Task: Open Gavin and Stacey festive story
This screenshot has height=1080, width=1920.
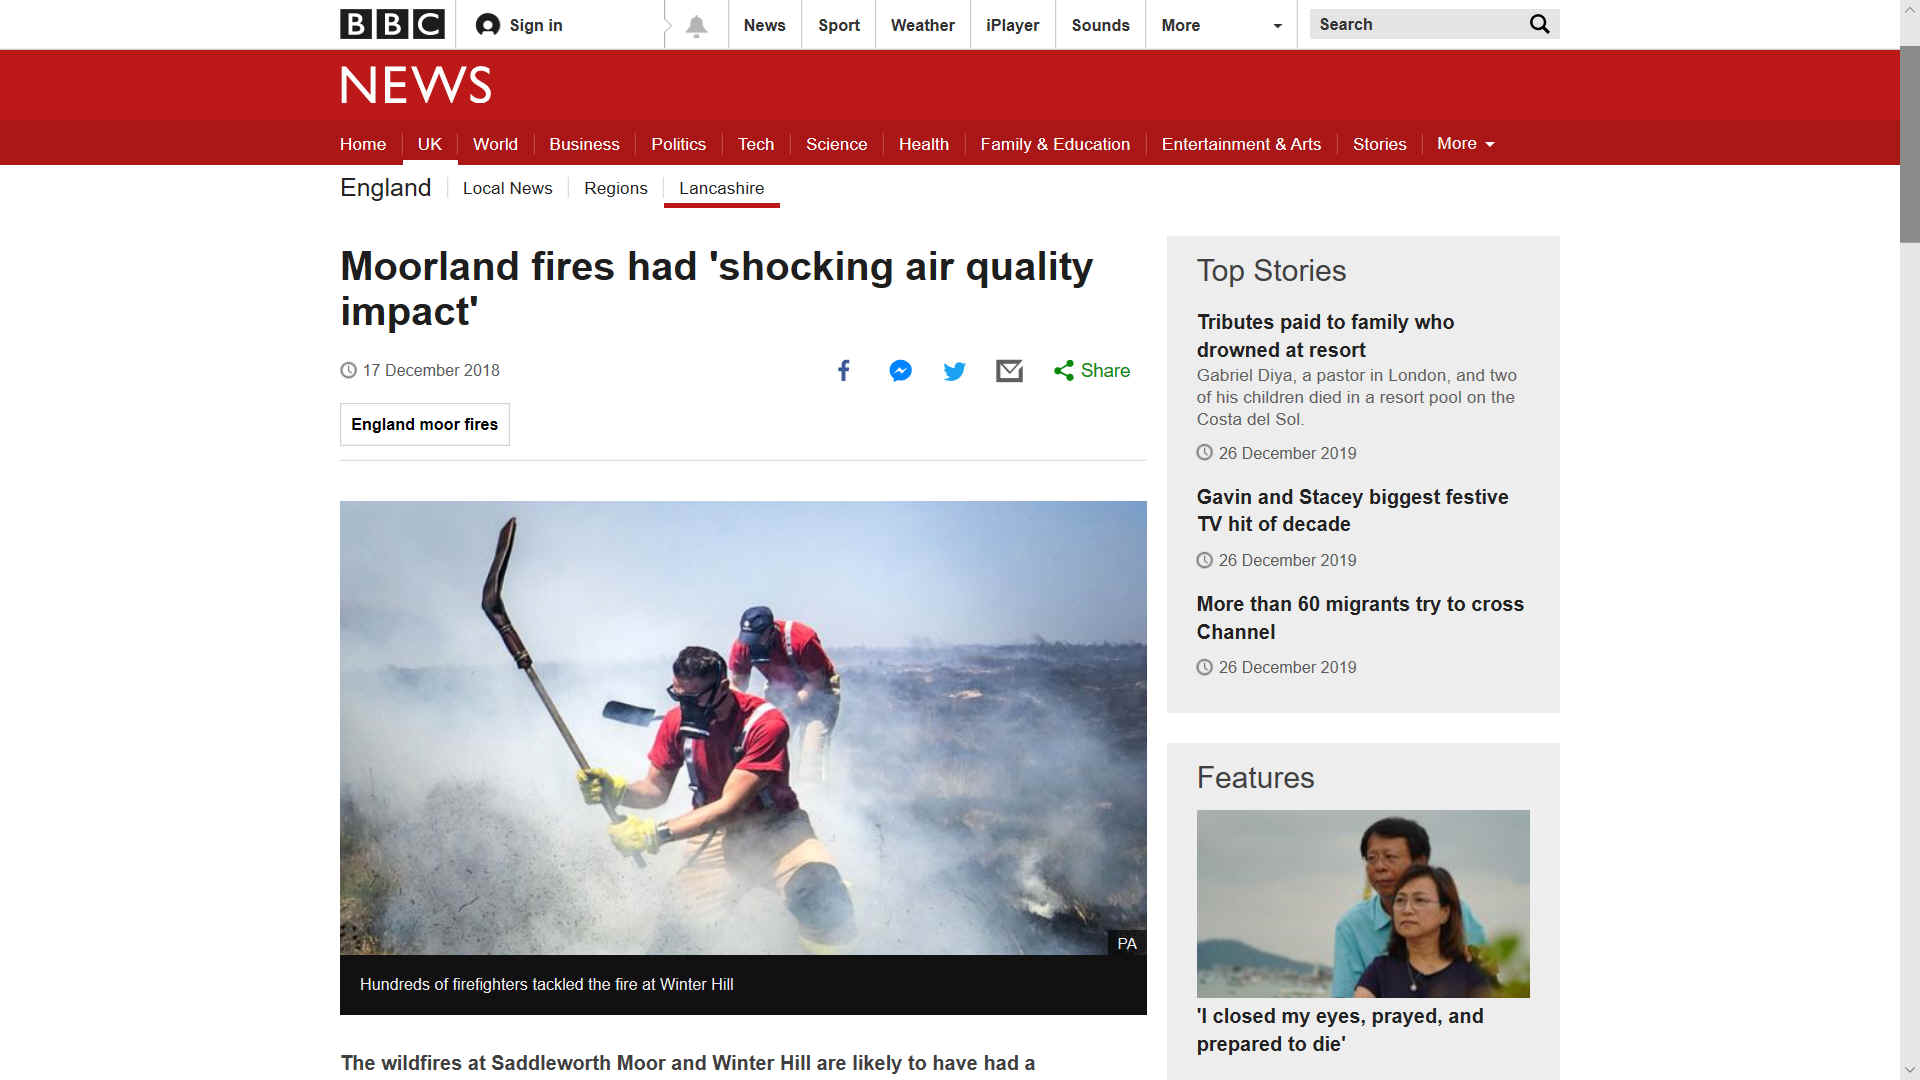Action: [x=1352, y=511]
